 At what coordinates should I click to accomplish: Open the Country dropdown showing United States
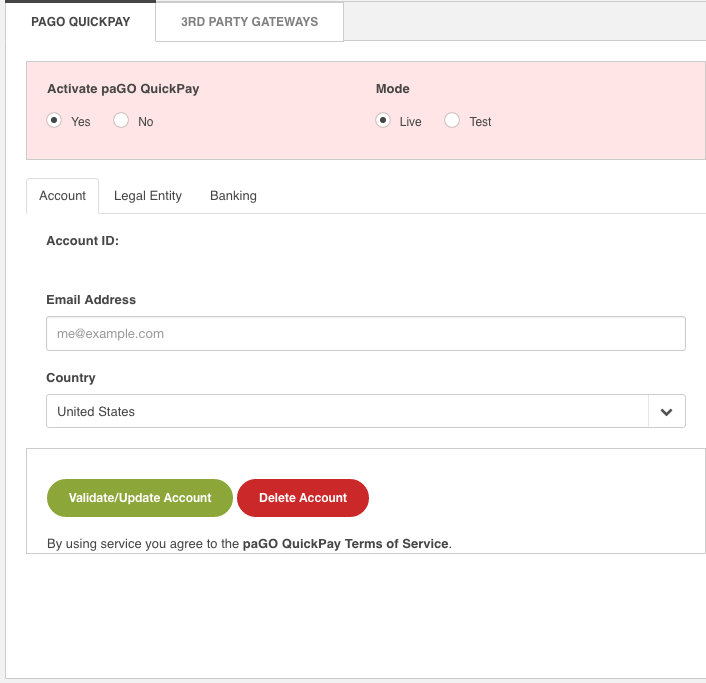366,411
